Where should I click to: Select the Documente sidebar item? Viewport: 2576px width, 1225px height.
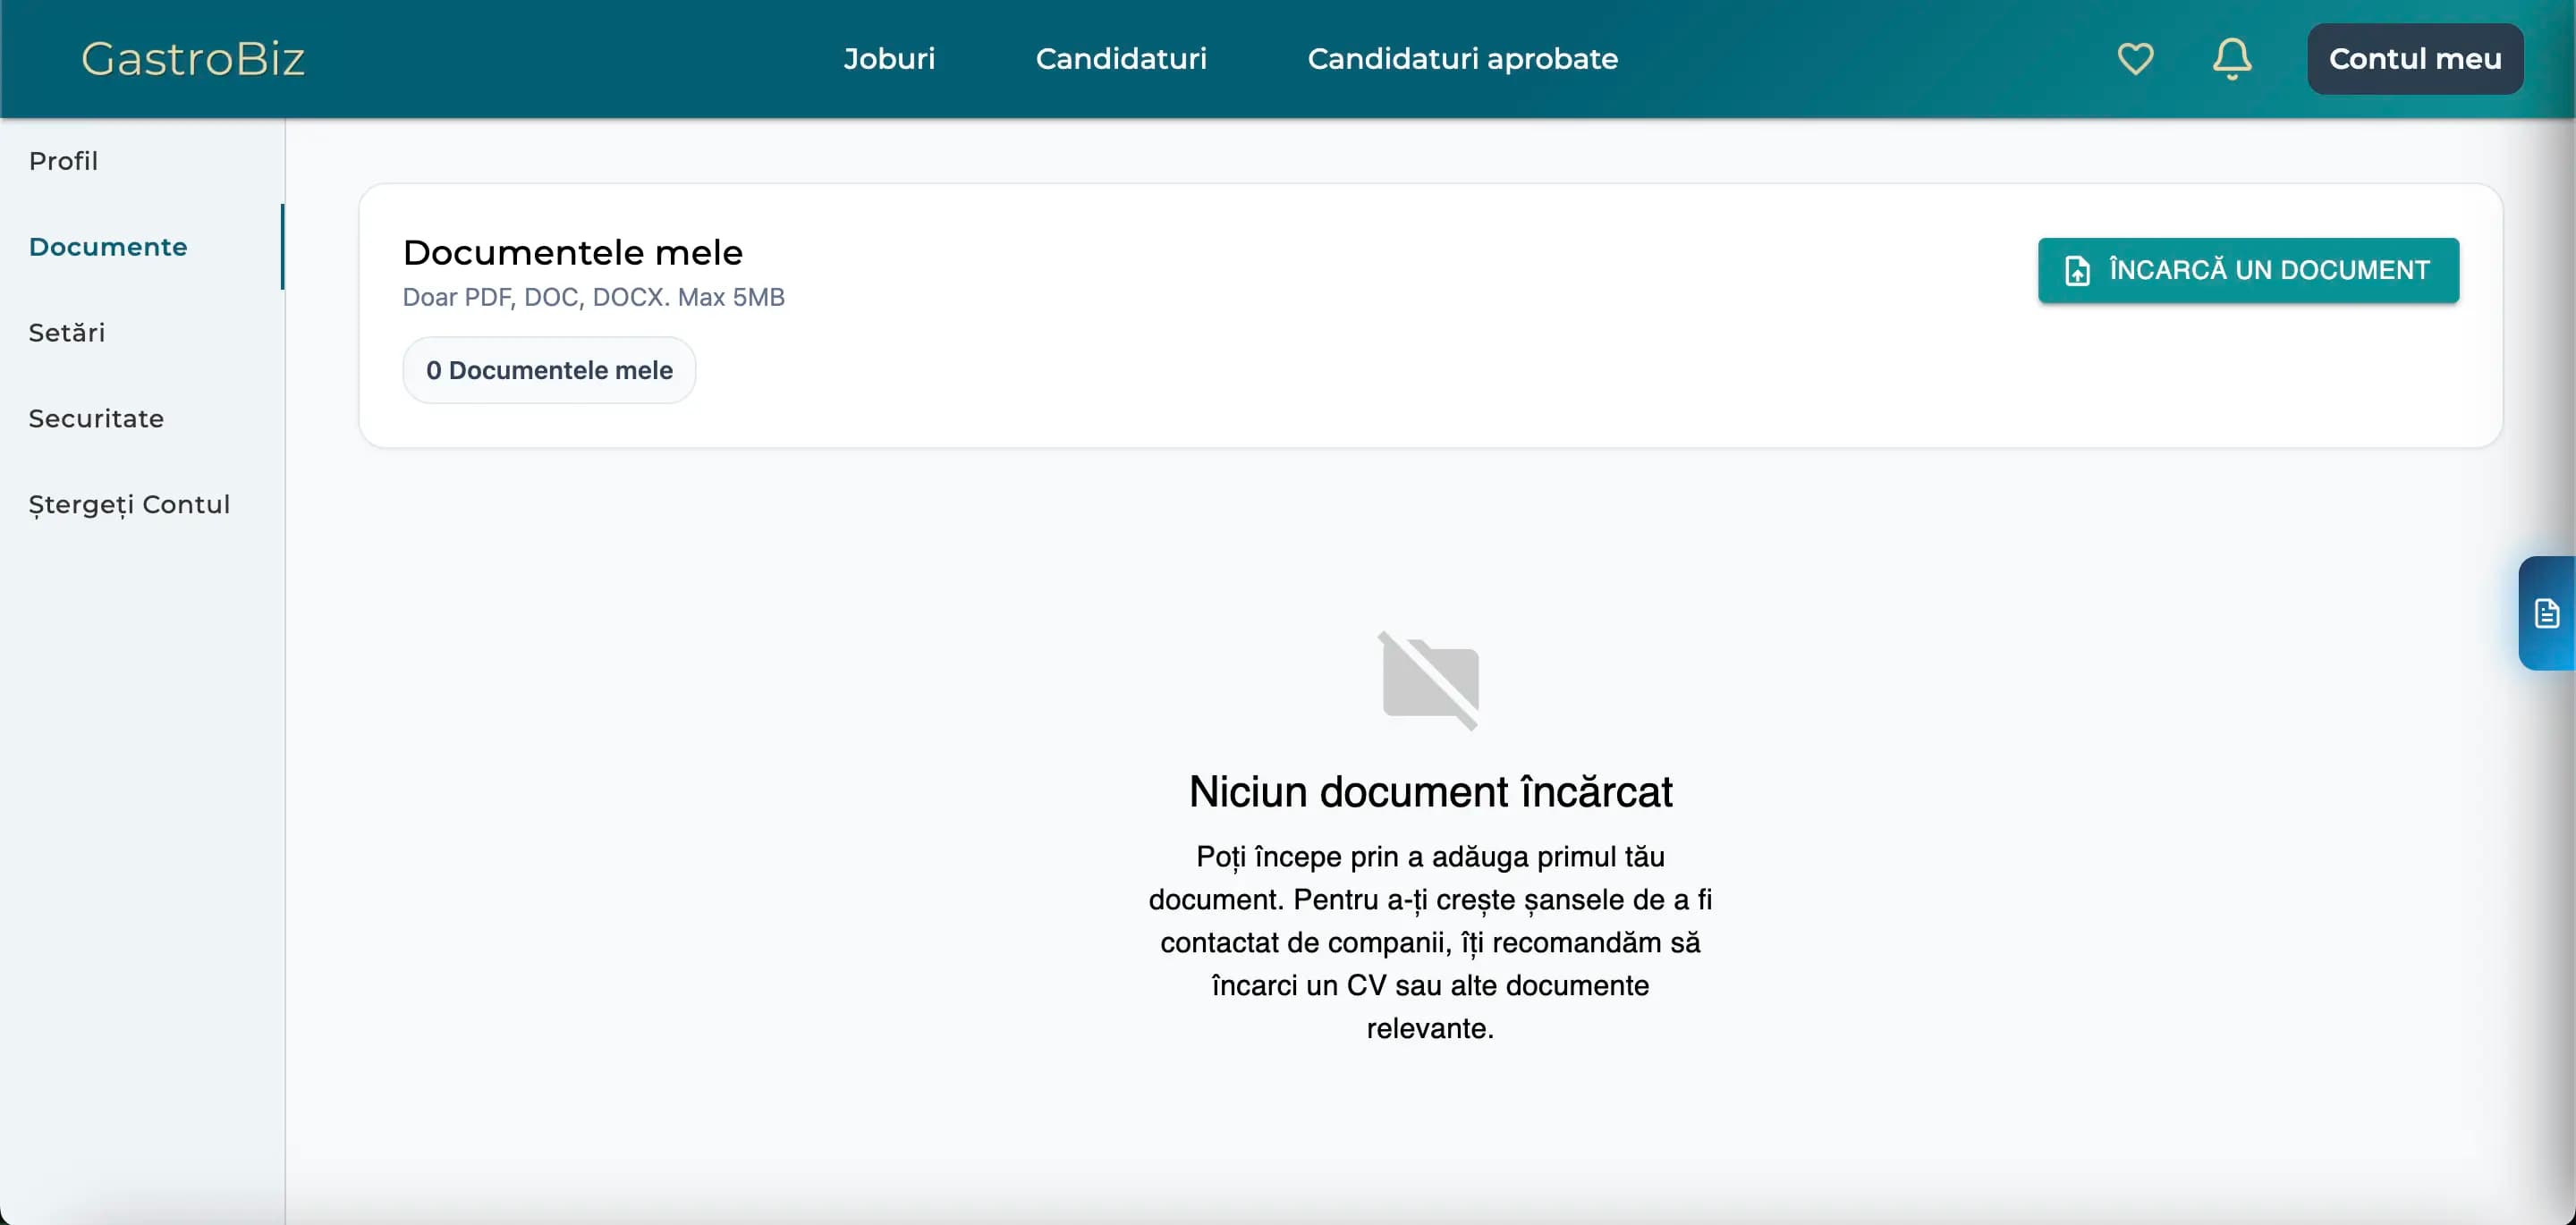(x=142, y=247)
